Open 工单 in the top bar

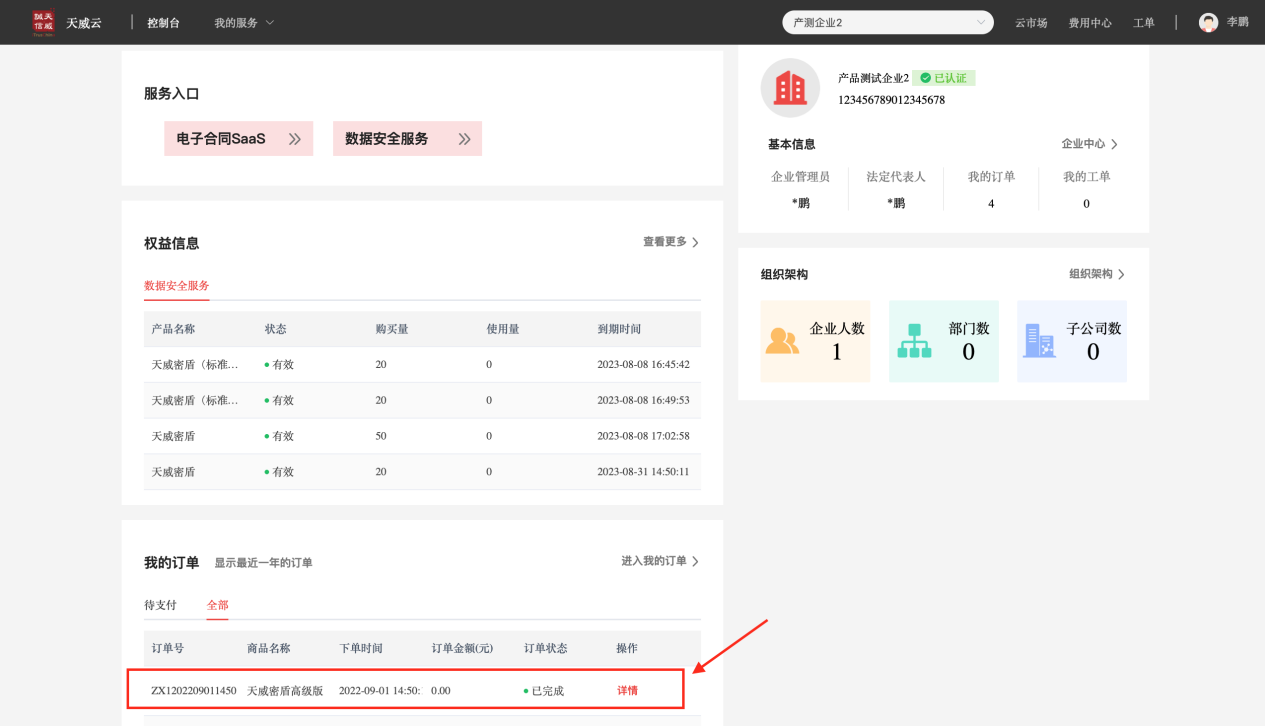1144,22
